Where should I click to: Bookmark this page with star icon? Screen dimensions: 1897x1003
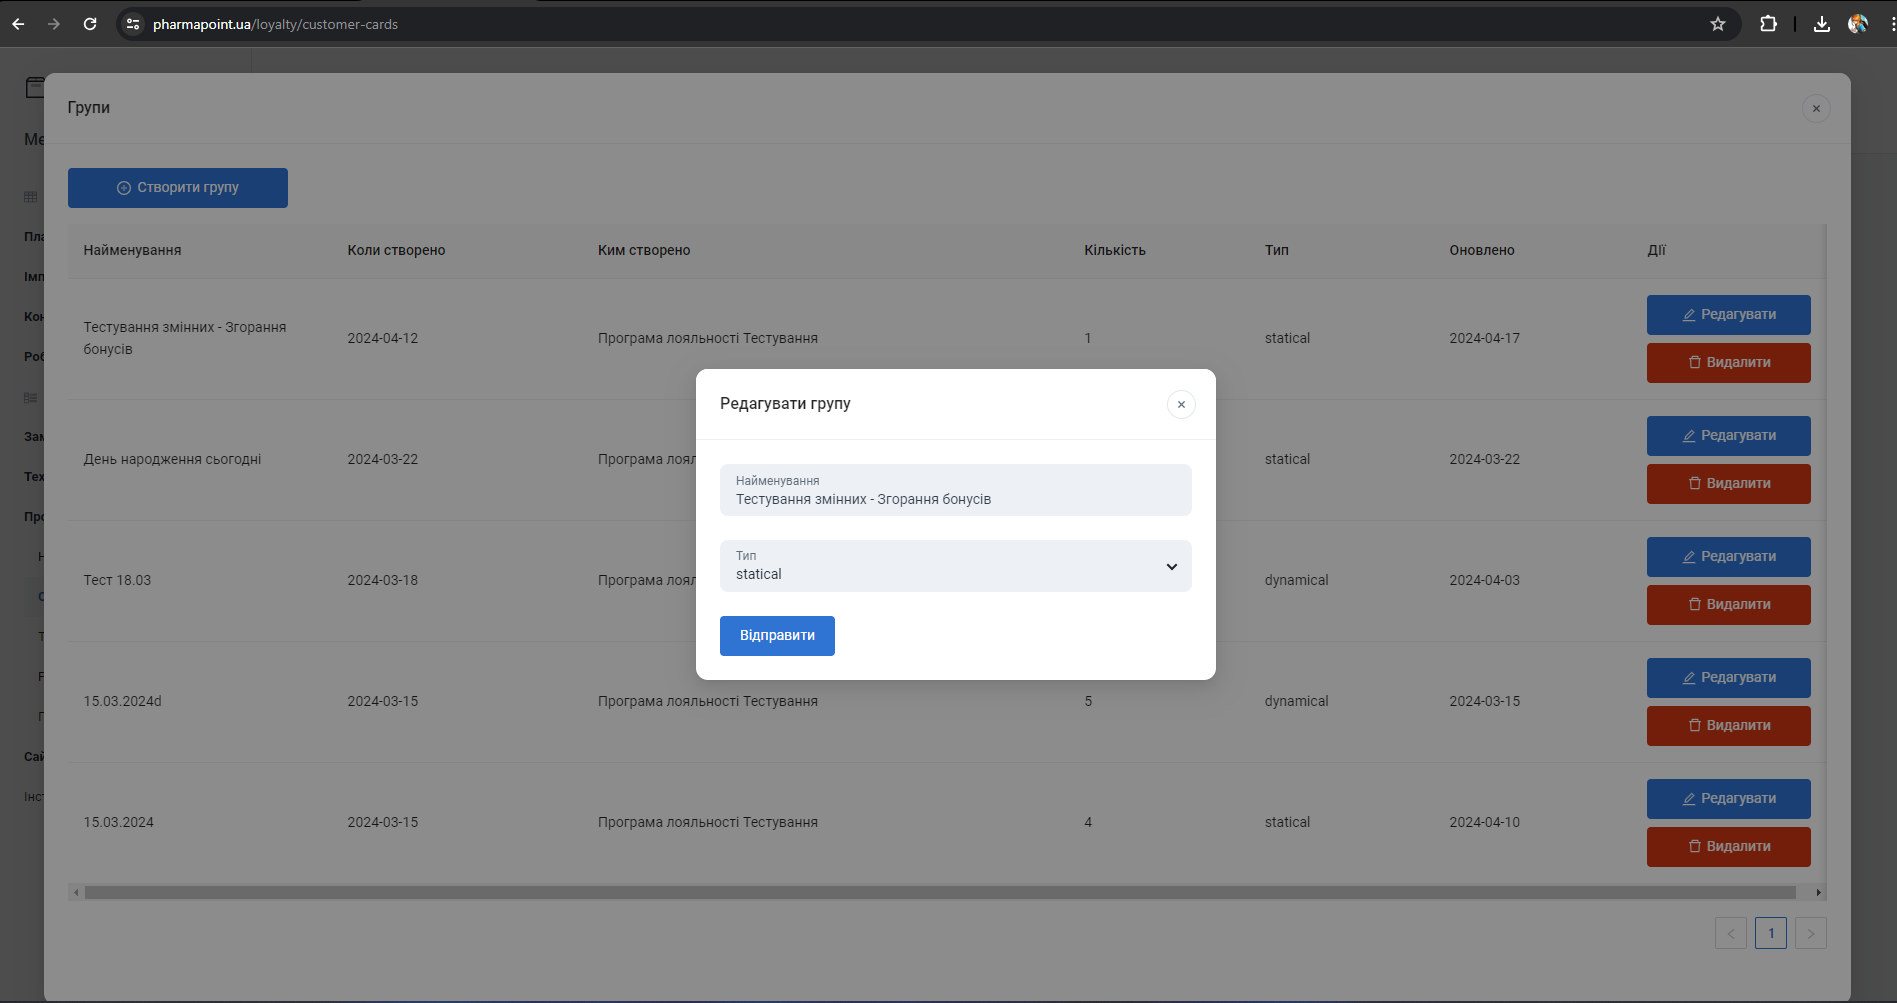pyautogui.click(x=1718, y=24)
